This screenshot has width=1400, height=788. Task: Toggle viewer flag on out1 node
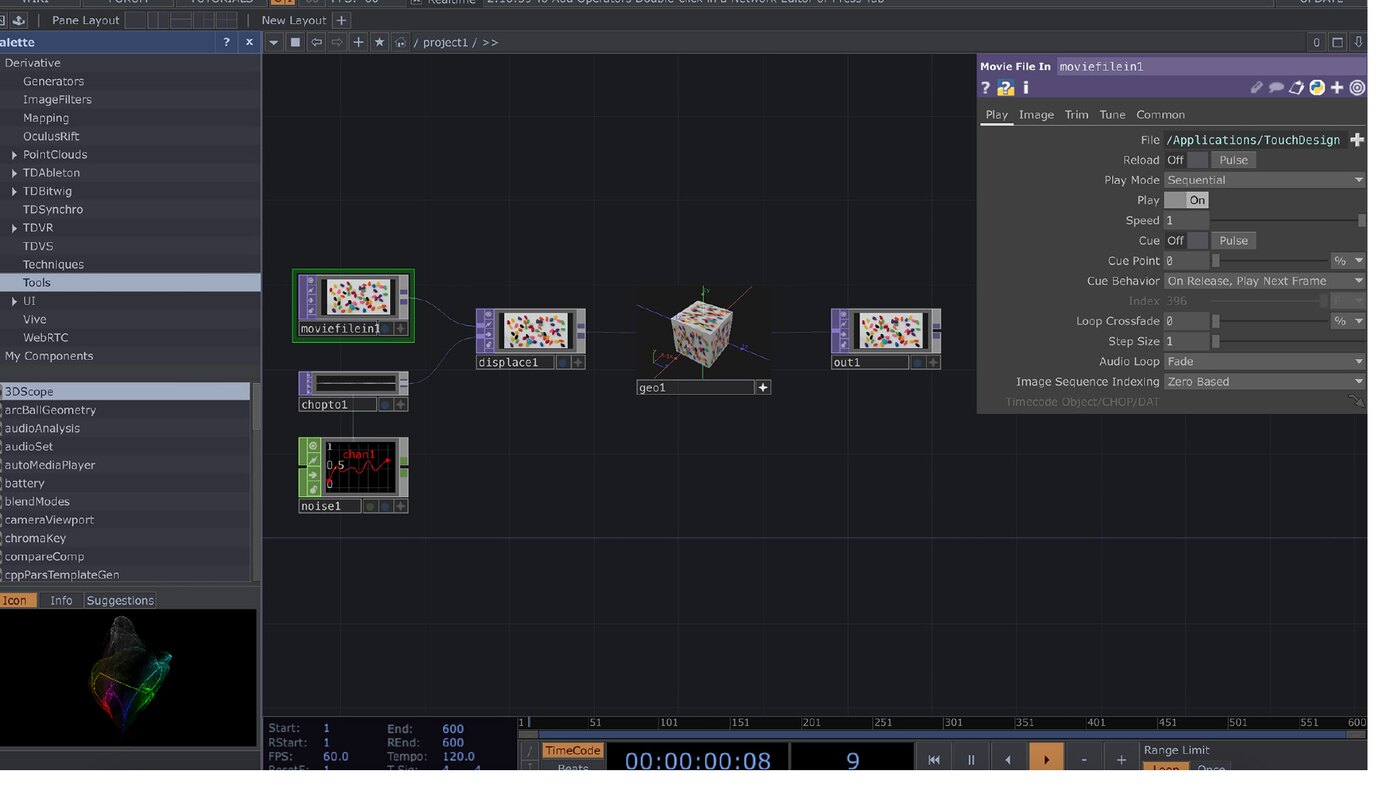coord(918,362)
